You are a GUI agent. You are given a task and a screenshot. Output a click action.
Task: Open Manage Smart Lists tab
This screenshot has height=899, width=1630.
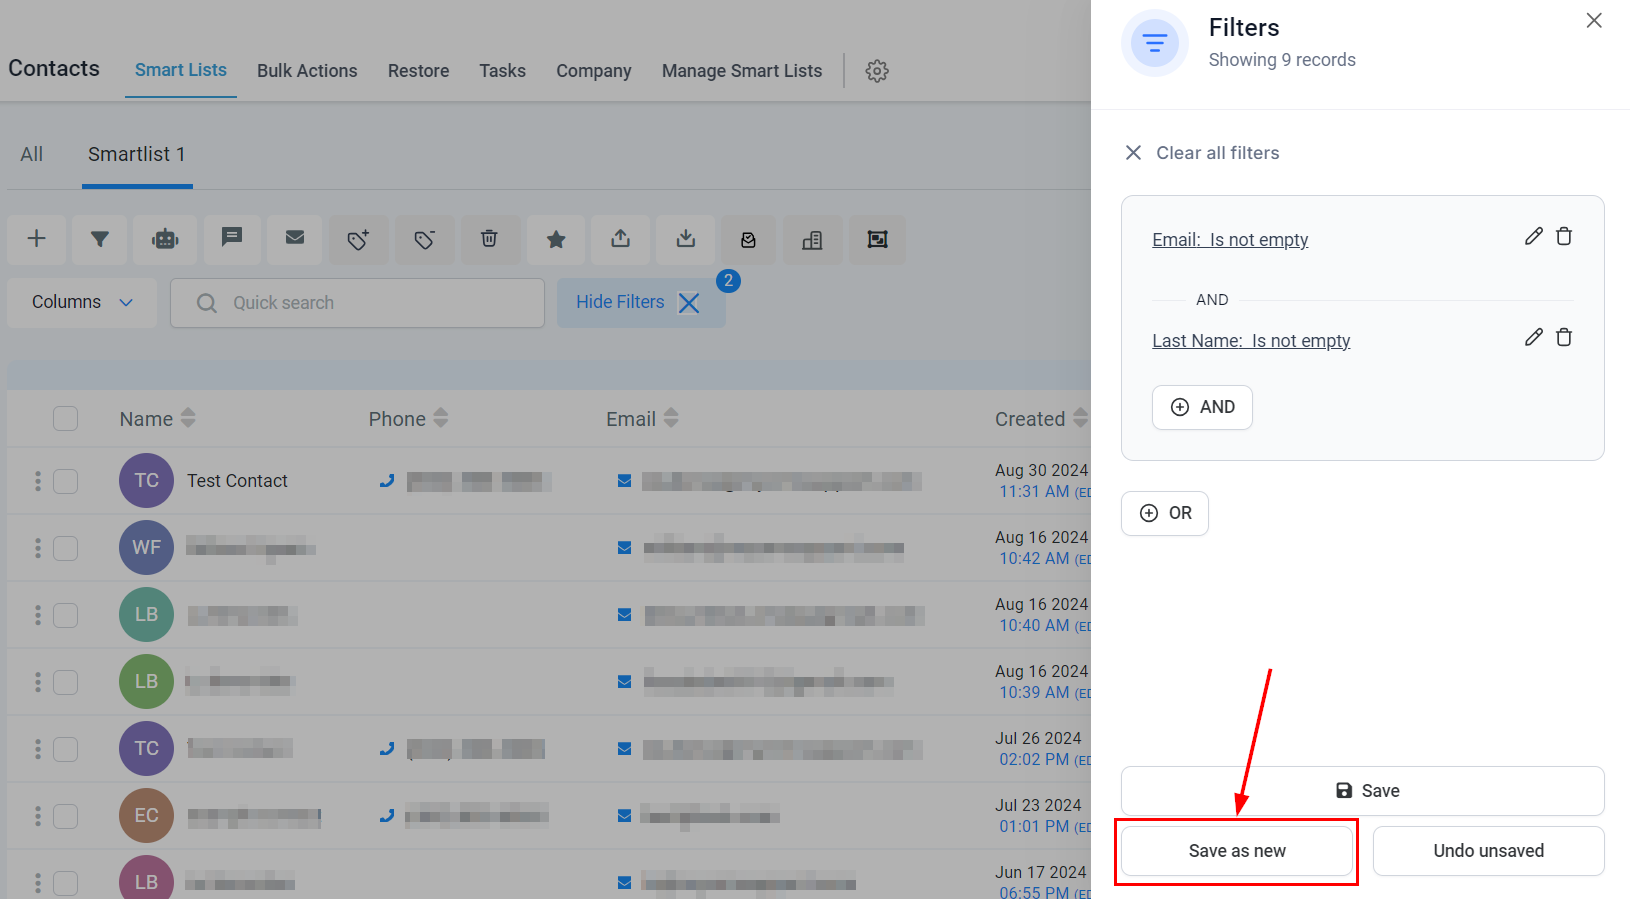[x=742, y=71]
